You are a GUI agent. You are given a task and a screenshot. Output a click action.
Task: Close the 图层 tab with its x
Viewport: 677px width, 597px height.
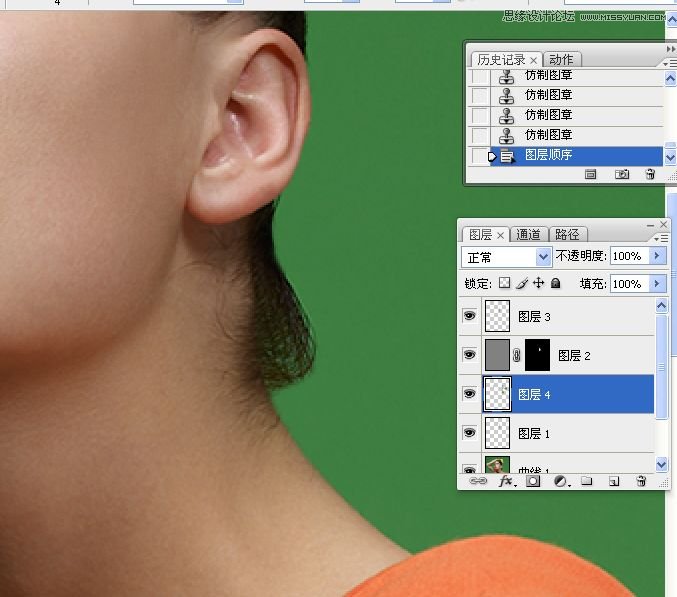click(x=500, y=235)
